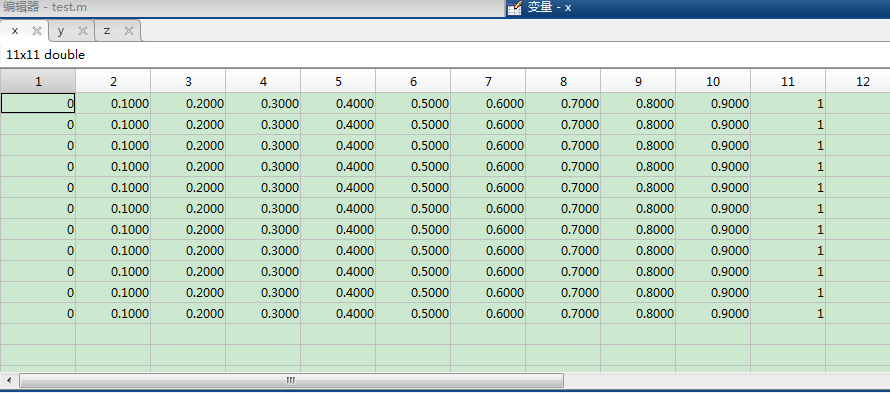Viewport: 890px width, 393px height.
Task: Select column header 1
Action: pos(38,82)
